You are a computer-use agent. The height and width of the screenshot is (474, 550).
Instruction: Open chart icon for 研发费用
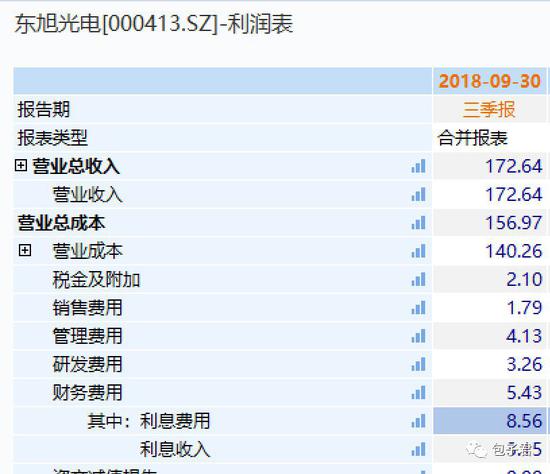coord(418,365)
